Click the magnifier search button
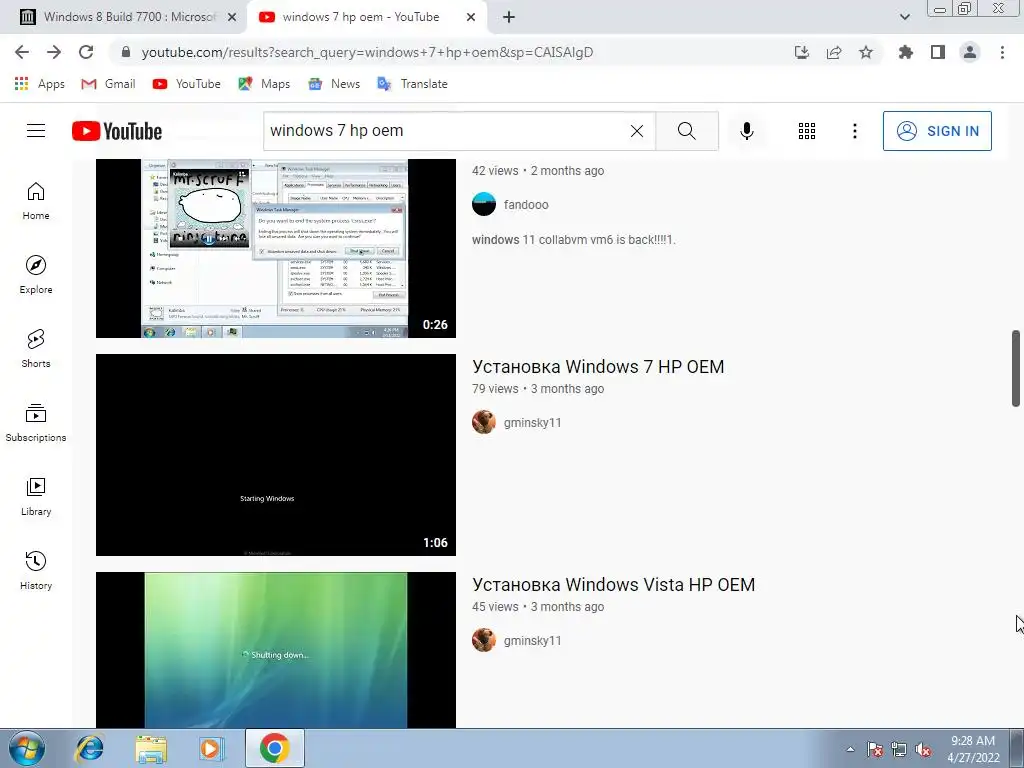The height and width of the screenshot is (768, 1024). pos(686,131)
